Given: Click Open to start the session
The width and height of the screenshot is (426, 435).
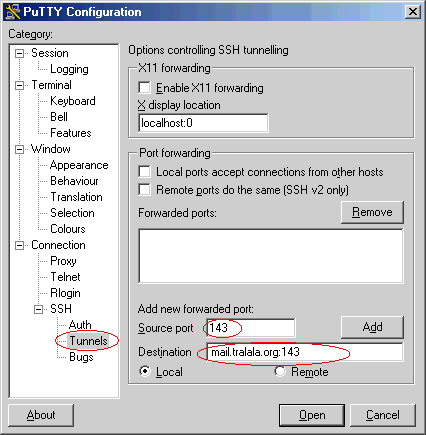Looking at the screenshot, I should [312, 415].
